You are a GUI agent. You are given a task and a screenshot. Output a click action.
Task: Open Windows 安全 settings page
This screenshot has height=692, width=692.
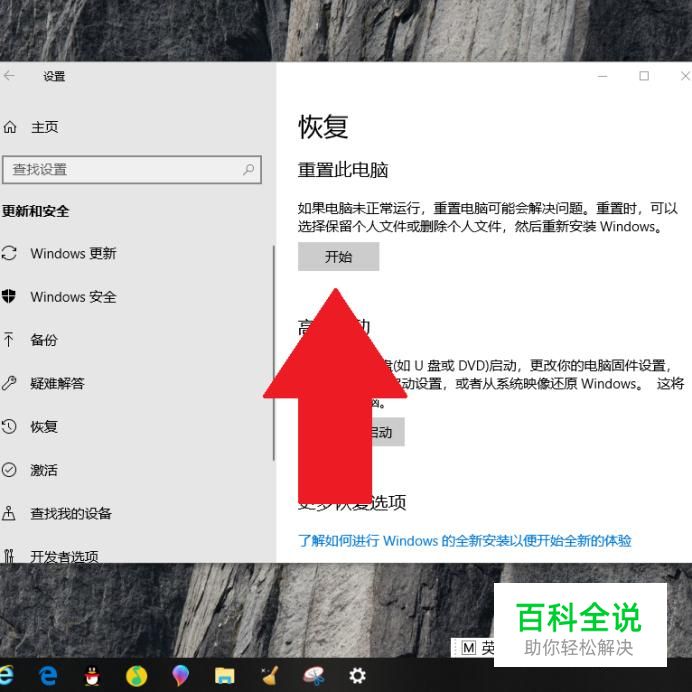pos(73,297)
